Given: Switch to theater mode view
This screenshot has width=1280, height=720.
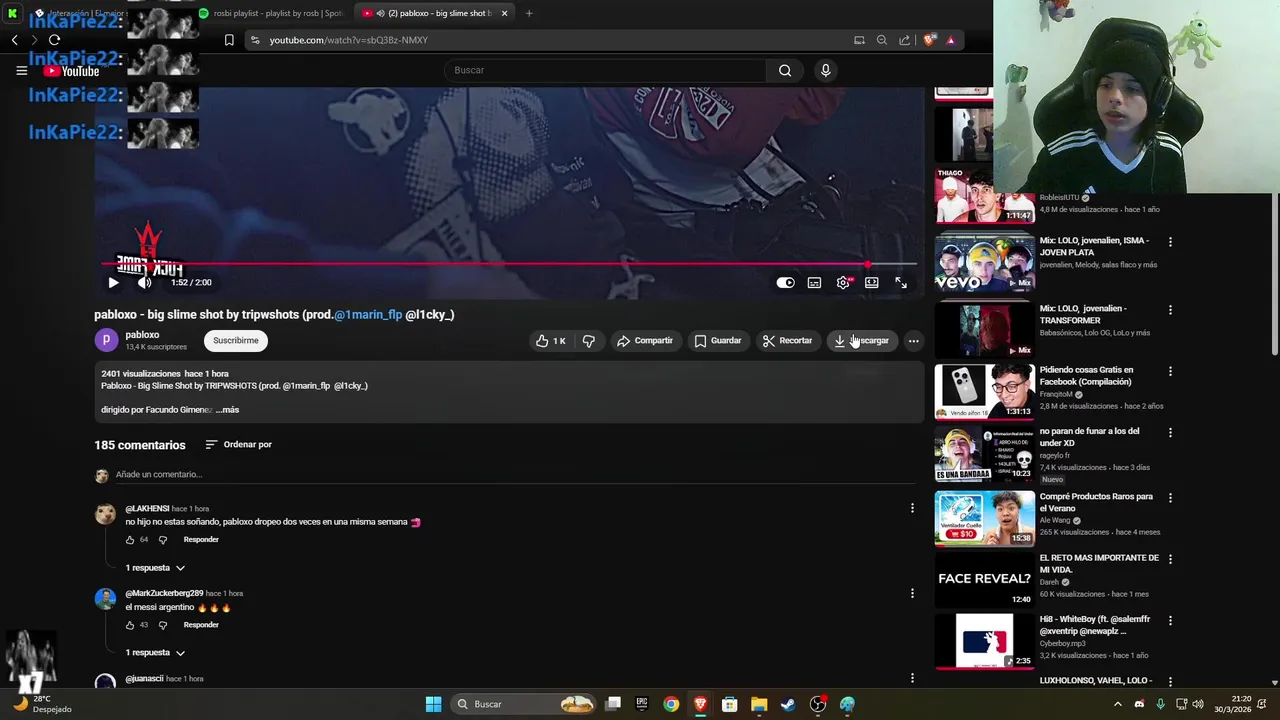Looking at the screenshot, I should coord(872,283).
